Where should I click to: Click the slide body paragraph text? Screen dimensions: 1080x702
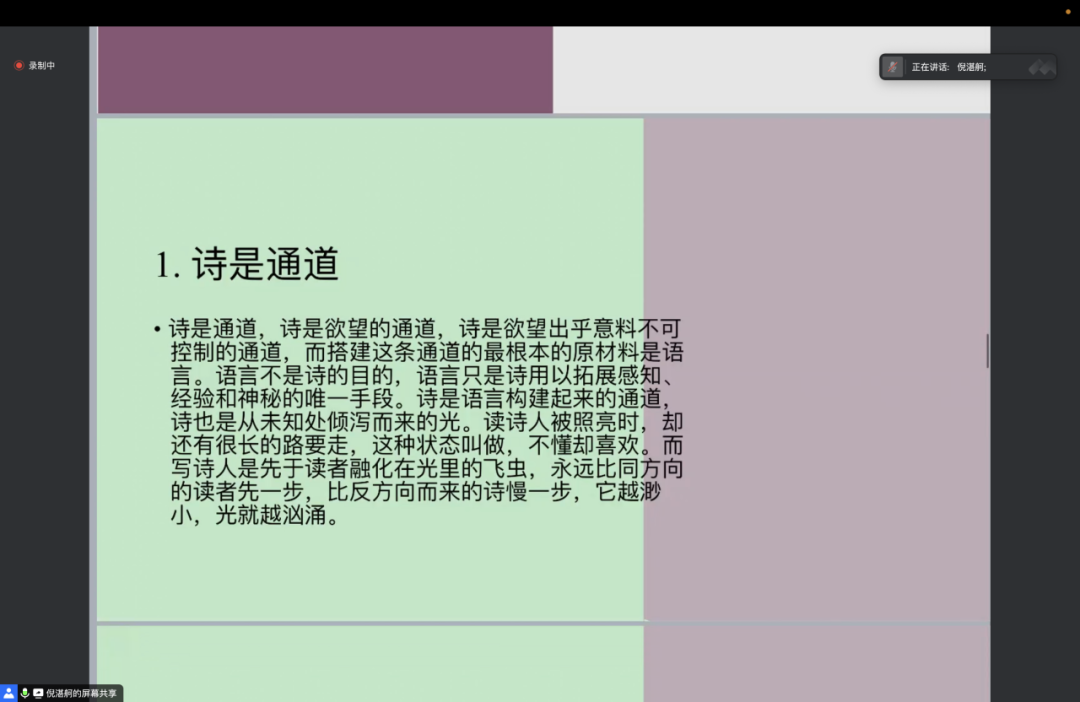[426, 422]
